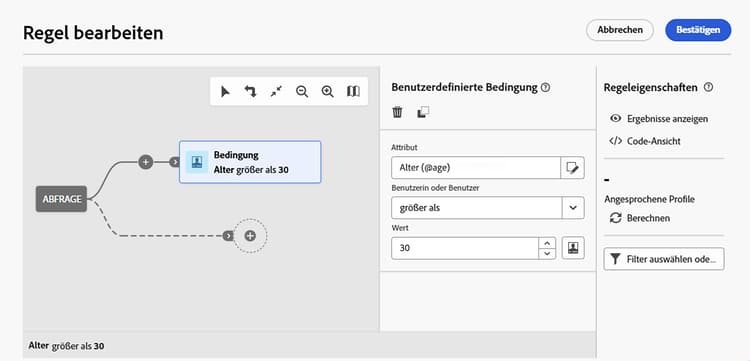Edit the Attribut expression icon

tap(573, 168)
